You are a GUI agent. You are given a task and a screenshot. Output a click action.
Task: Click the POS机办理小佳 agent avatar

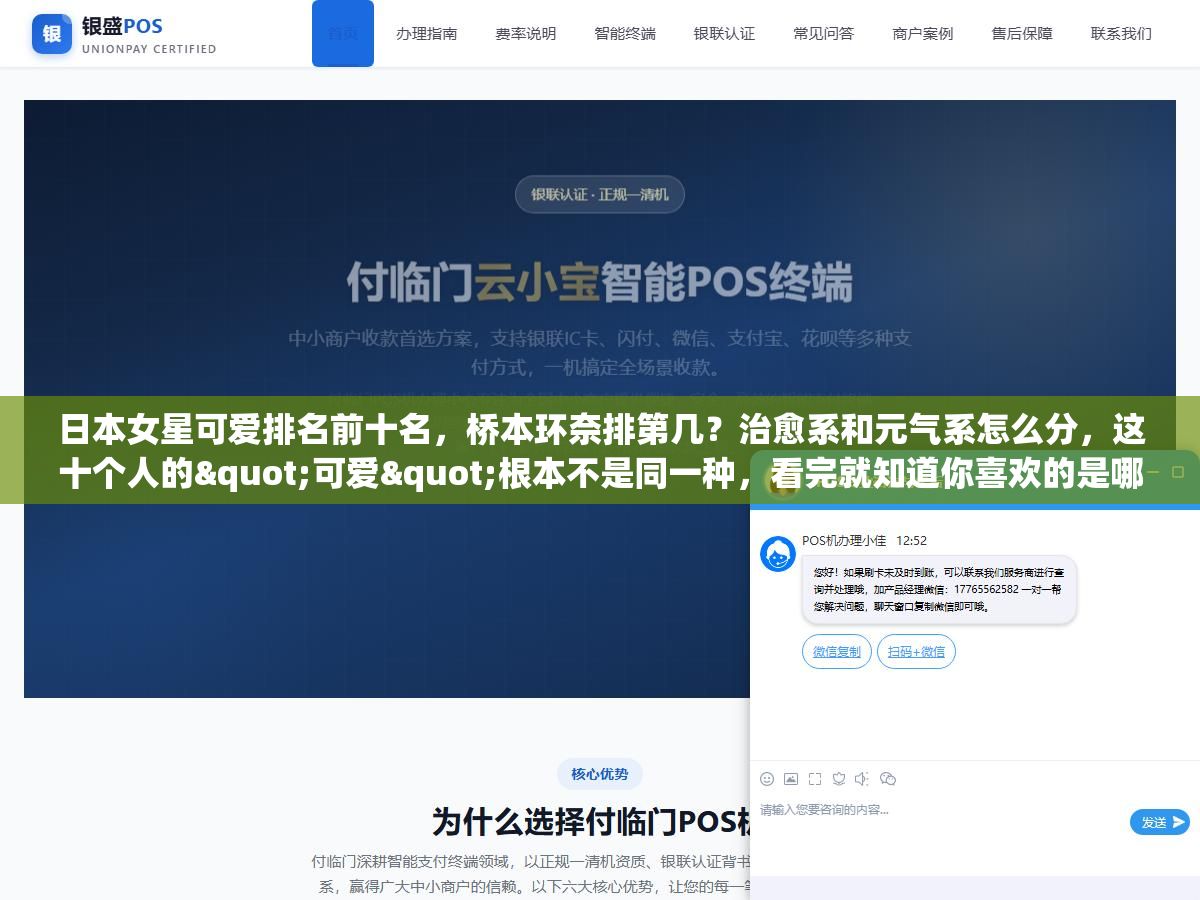tap(778, 554)
